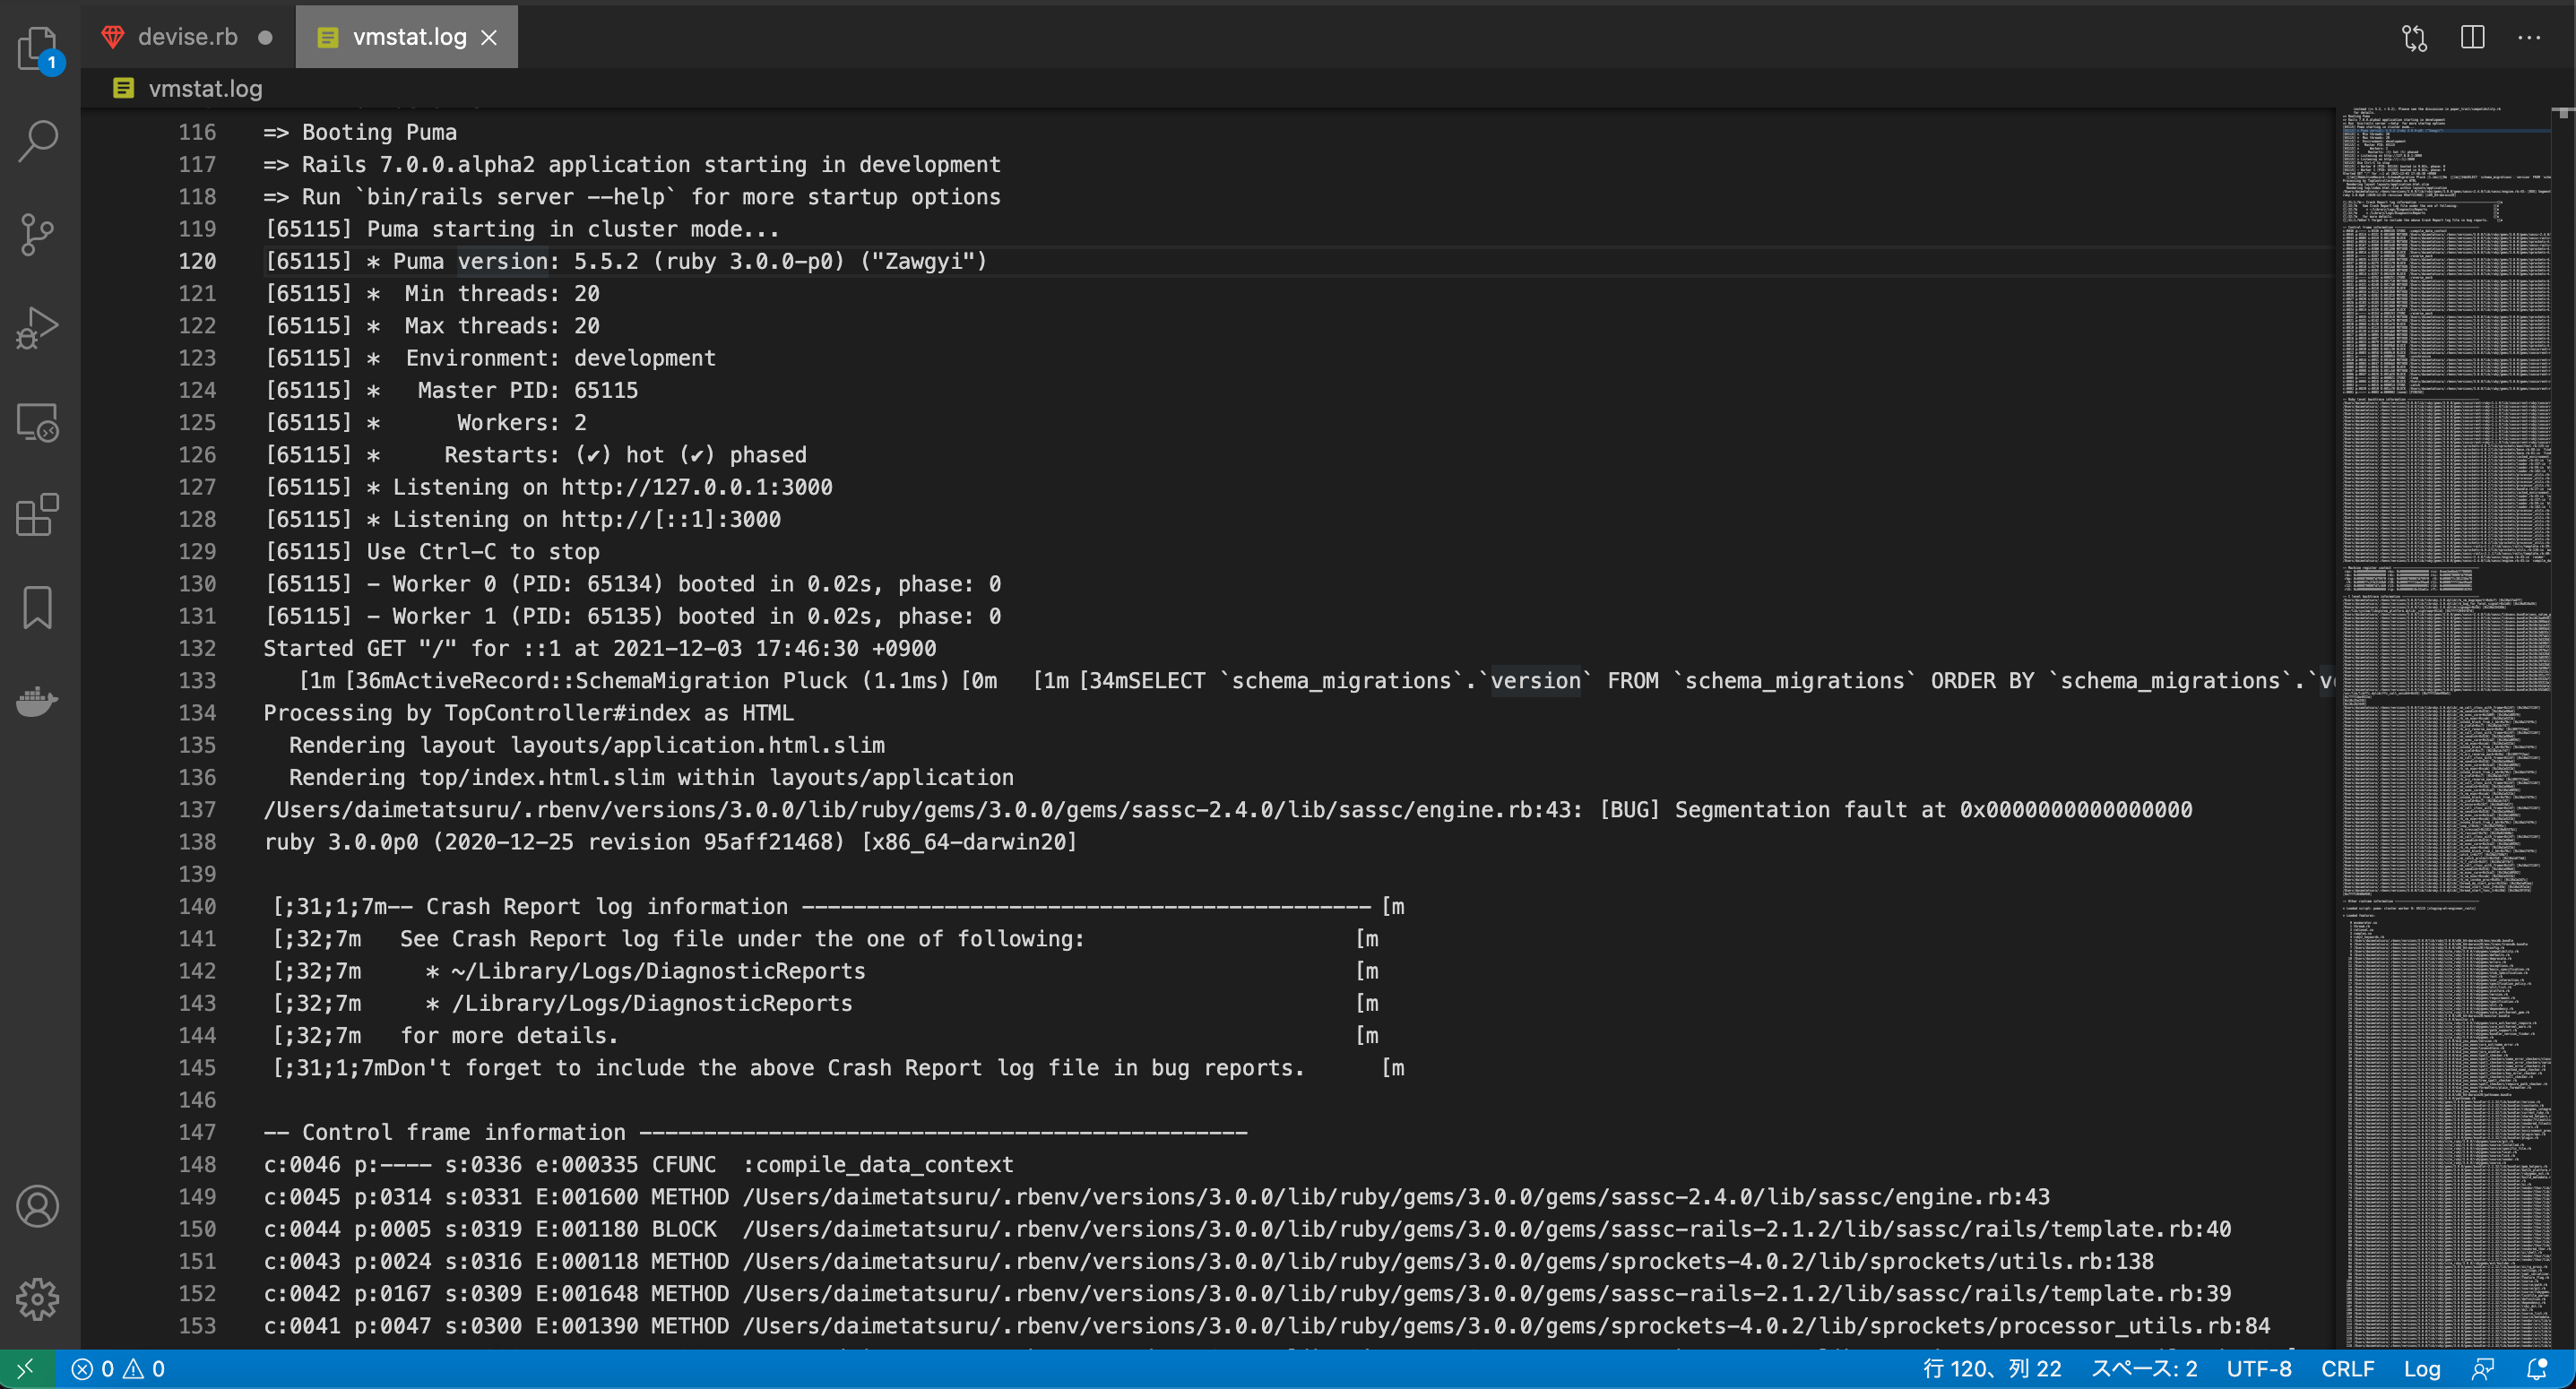The width and height of the screenshot is (2576, 1389).
Task: Open the Explorer view in activity bar
Action: [38, 47]
